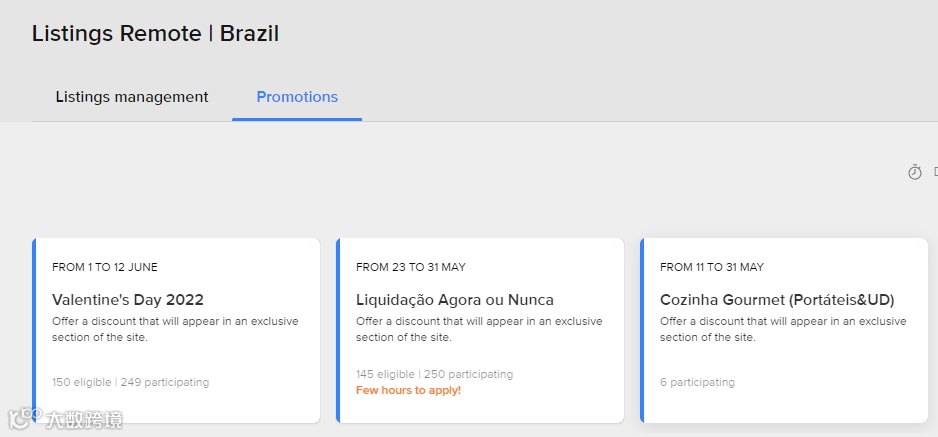Click '150 eligible | 249 participating' count

point(130,382)
